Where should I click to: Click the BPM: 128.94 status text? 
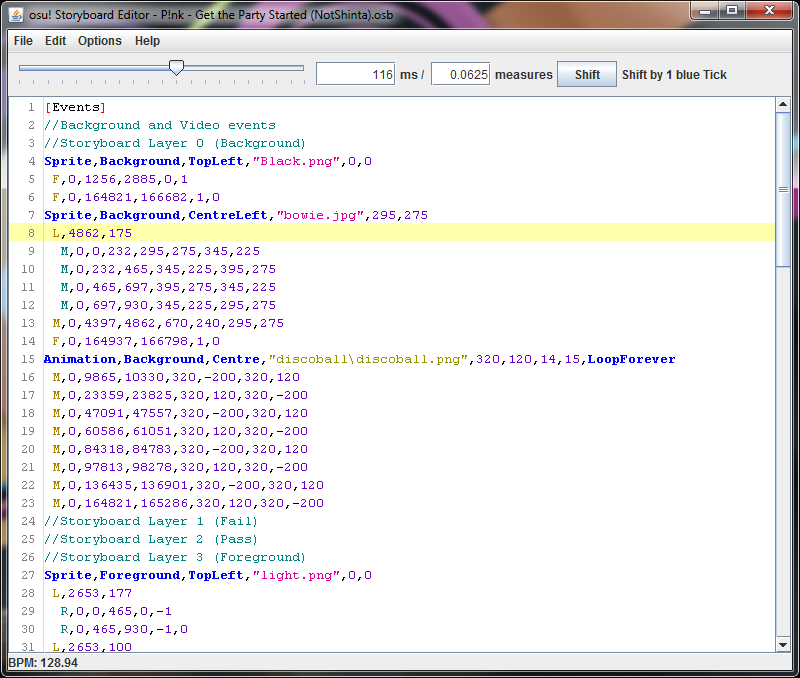[x=43, y=663]
